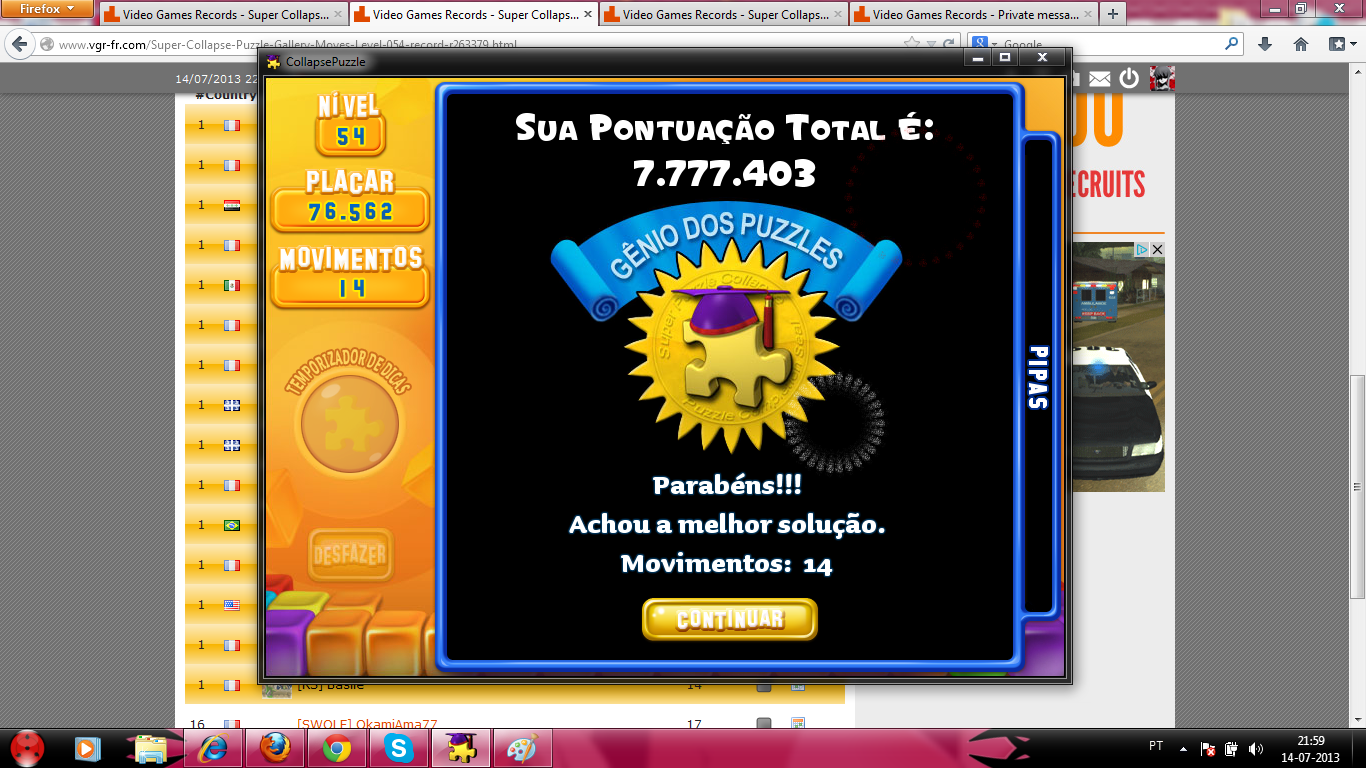Go to Firefox home page icon
The width and height of the screenshot is (1366, 768).
point(1301,44)
